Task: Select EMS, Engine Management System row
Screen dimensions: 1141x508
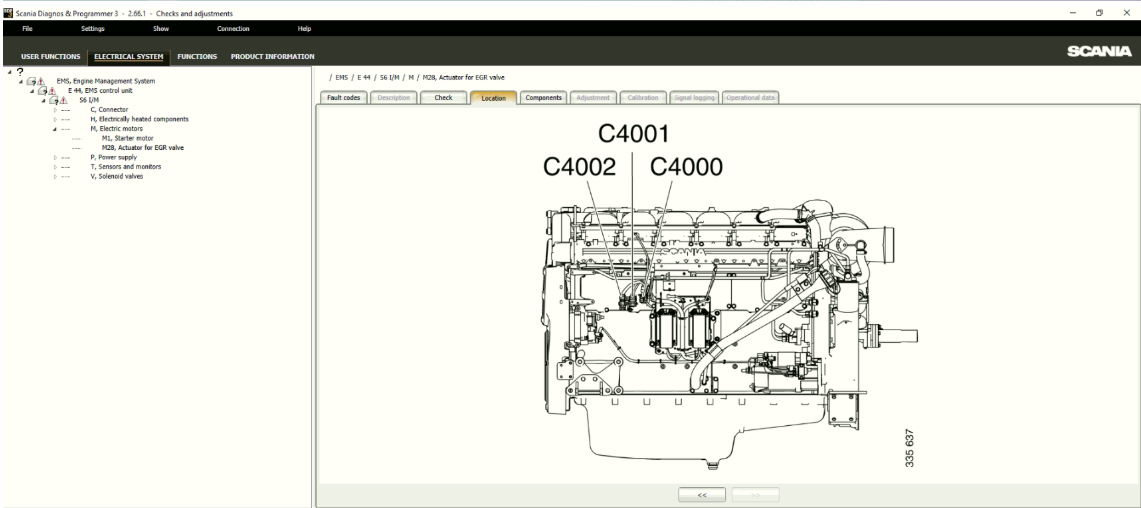Action: pos(106,82)
